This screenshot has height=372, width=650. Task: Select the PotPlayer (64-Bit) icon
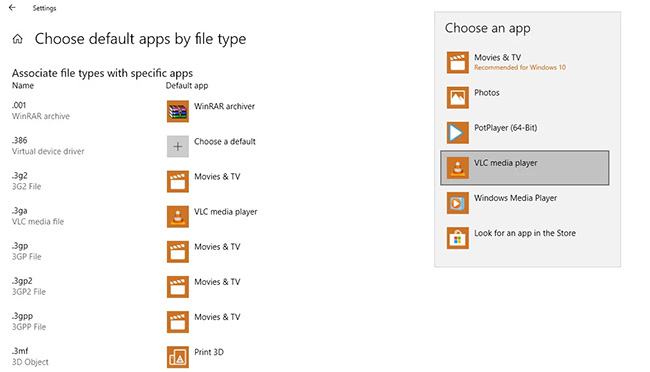click(x=458, y=133)
